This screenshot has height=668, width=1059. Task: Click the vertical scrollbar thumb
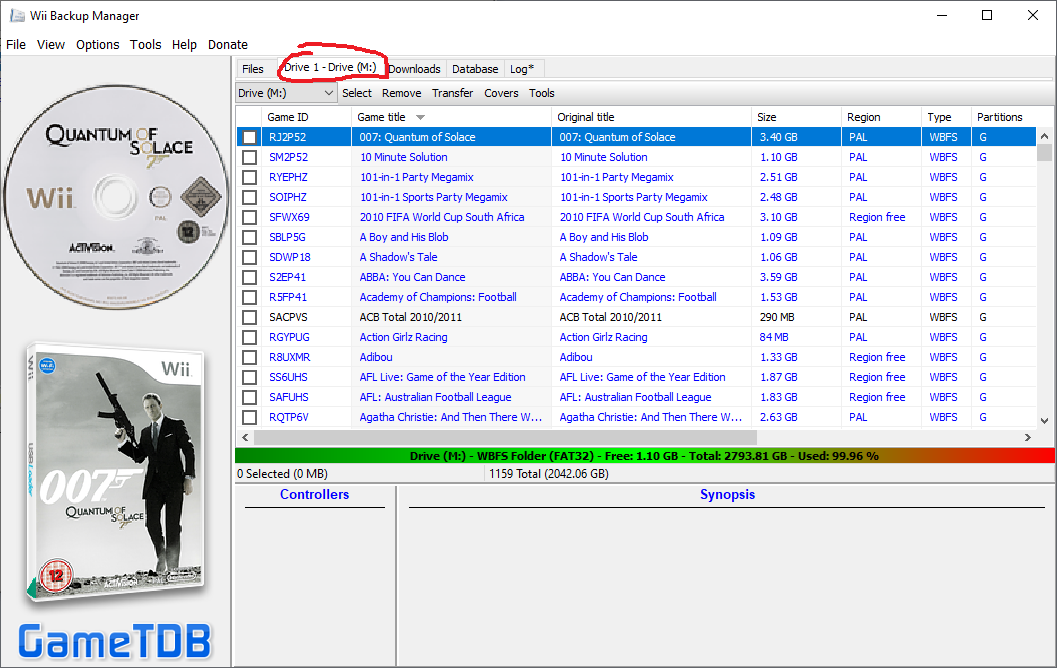click(1044, 153)
